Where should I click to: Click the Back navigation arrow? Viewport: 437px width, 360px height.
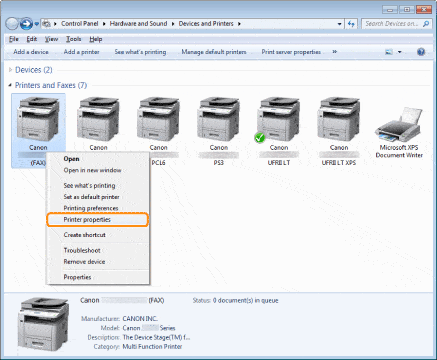[x=12, y=24]
